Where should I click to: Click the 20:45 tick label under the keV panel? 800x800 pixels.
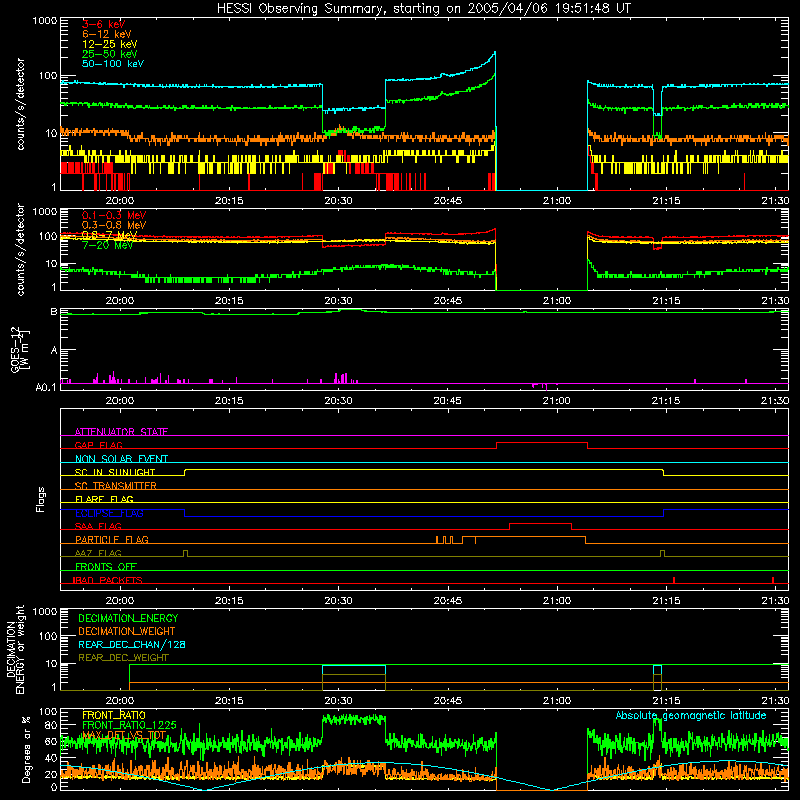(x=447, y=201)
